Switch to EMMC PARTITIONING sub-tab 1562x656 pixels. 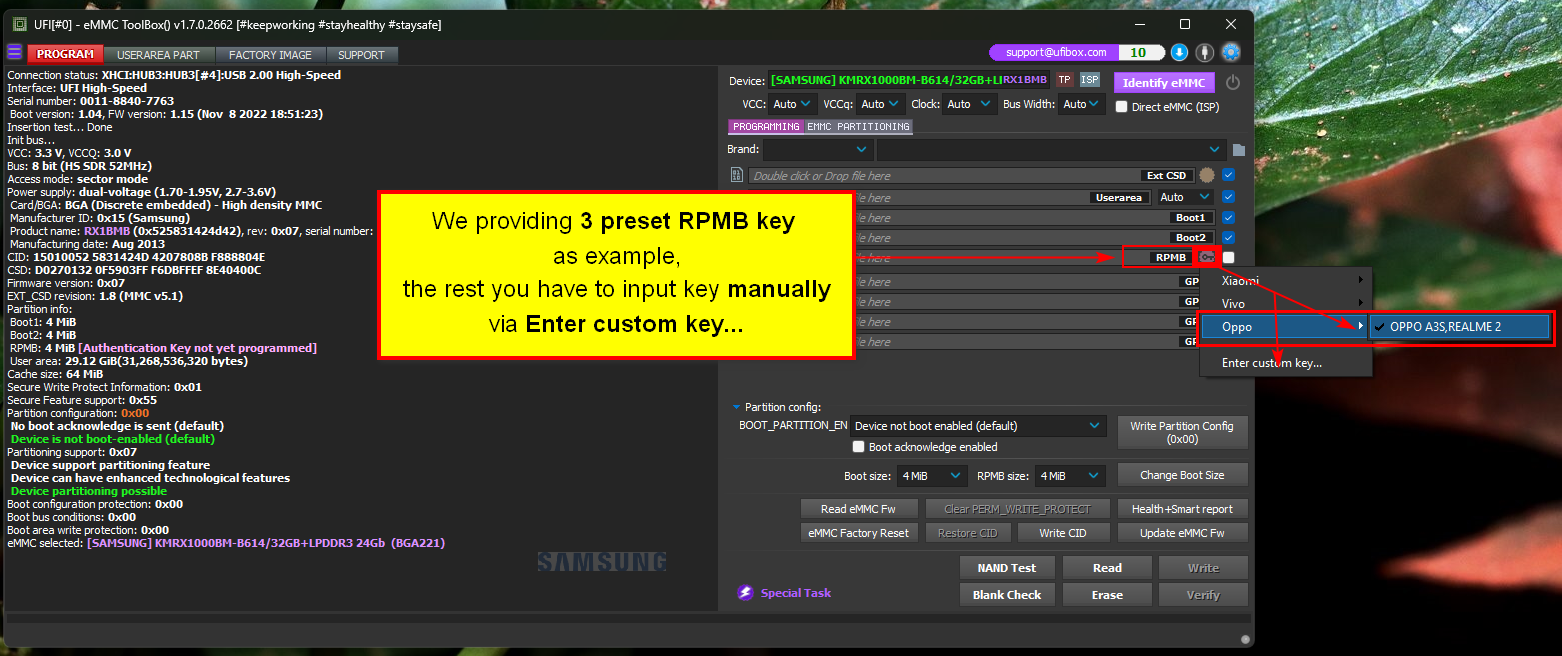(858, 127)
